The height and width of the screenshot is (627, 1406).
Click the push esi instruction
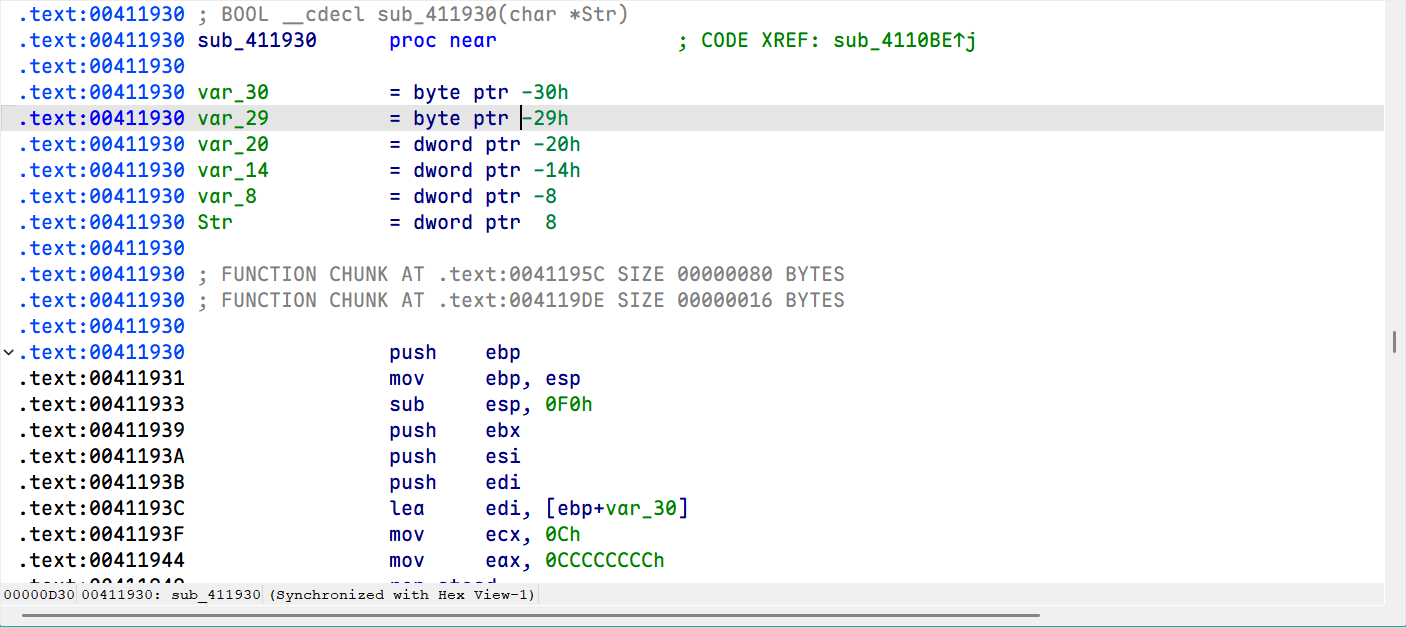click(x=455, y=456)
